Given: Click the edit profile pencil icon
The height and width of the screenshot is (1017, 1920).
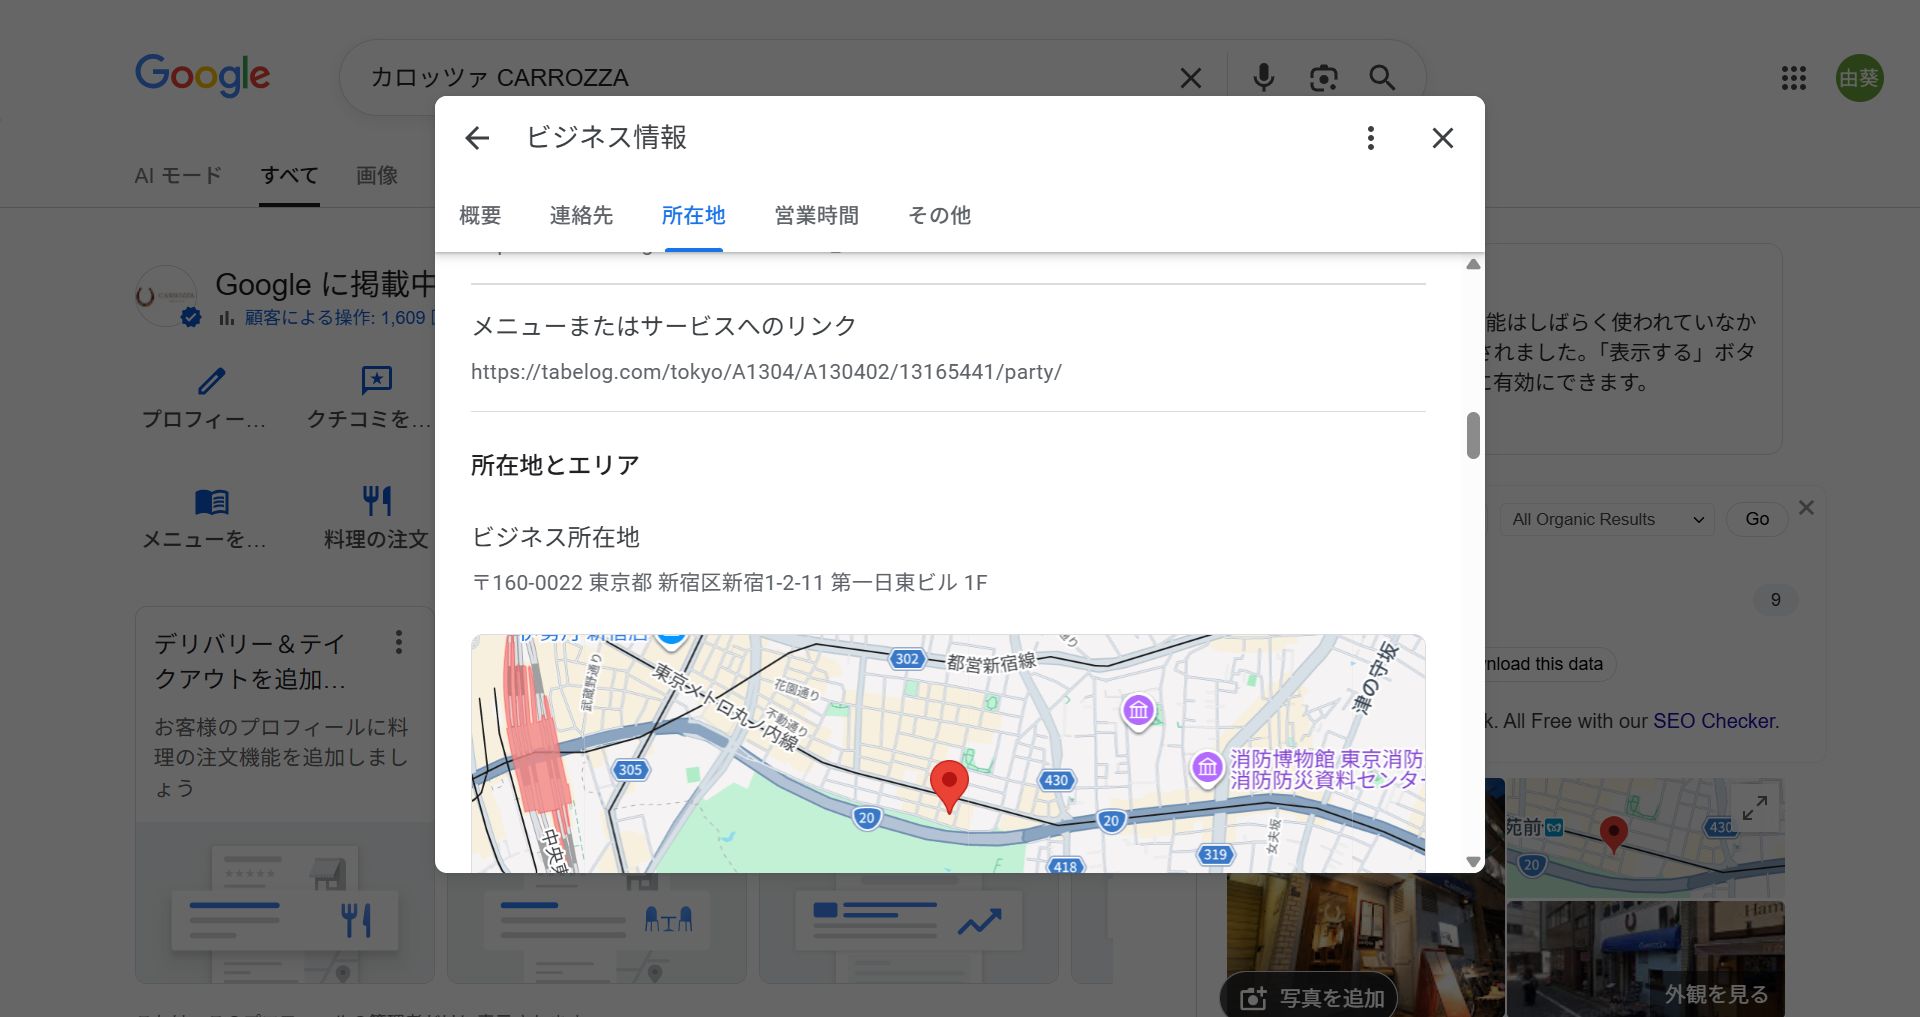Looking at the screenshot, I should coord(211,381).
